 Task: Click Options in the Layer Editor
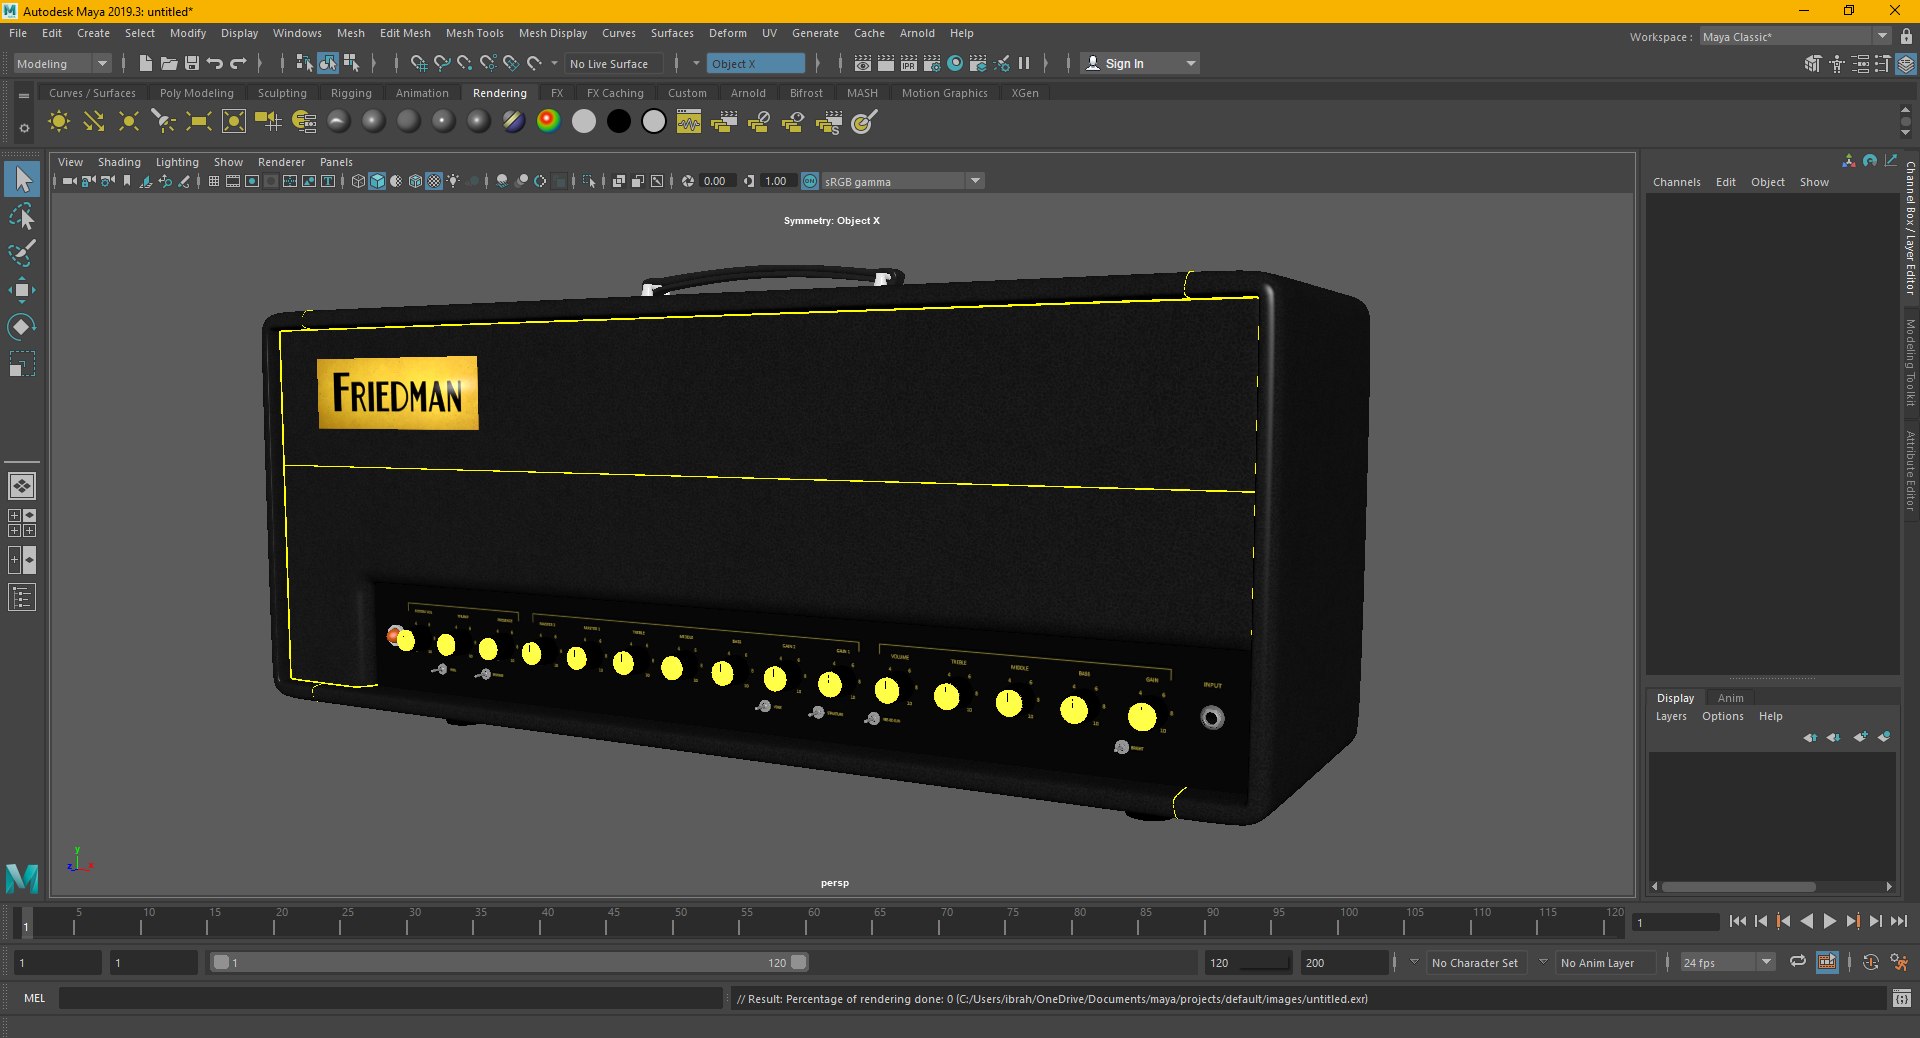1722,716
